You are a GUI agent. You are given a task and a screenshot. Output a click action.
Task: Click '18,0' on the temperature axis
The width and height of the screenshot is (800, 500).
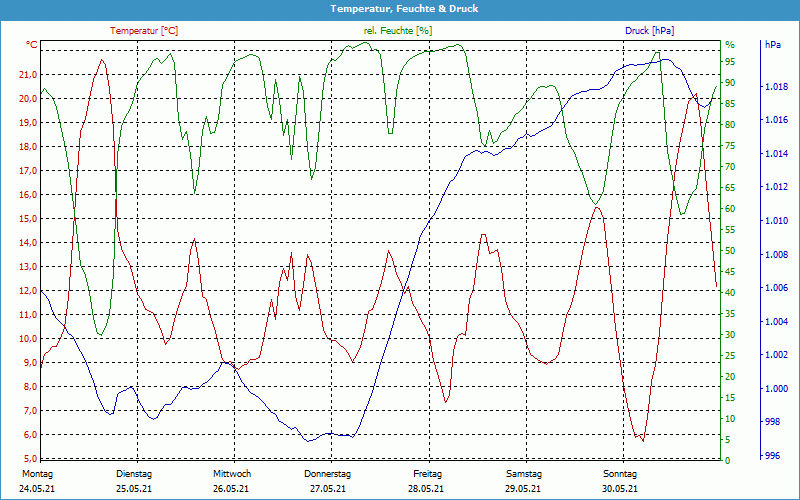(28, 147)
